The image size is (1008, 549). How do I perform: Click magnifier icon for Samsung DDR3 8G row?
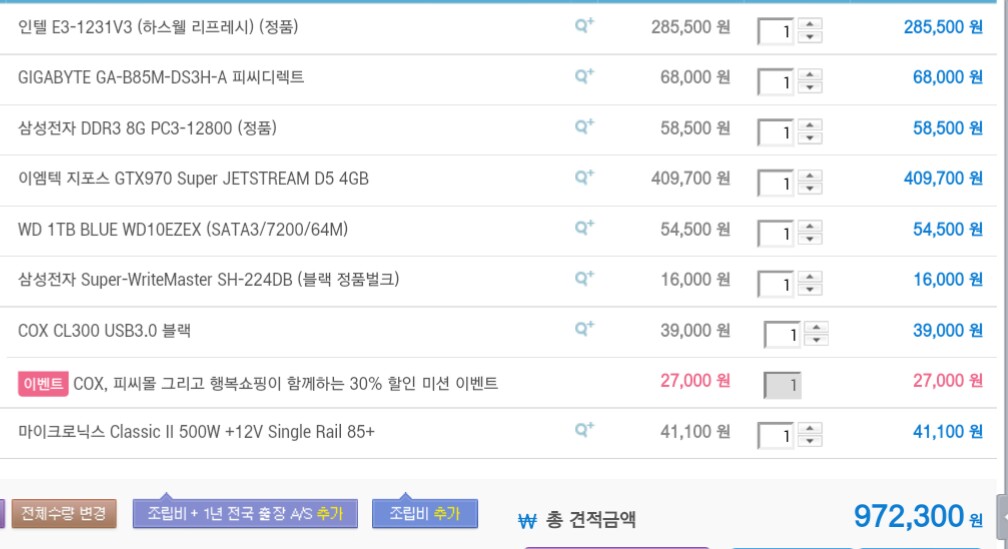coord(584,126)
